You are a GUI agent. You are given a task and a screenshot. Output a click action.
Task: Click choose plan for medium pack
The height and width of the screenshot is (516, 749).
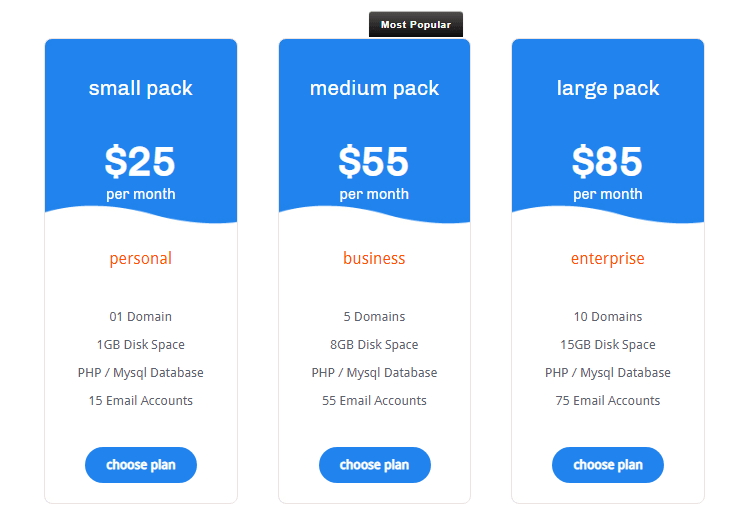[x=374, y=465]
